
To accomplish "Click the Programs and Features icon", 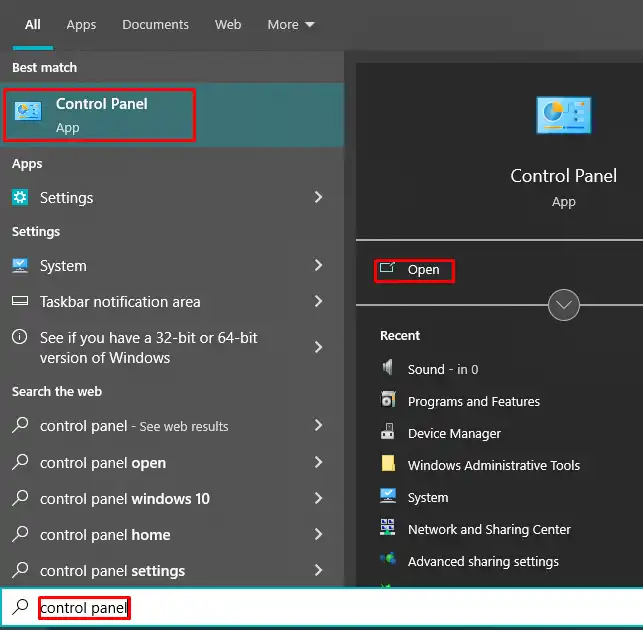I will tap(388, 401).
